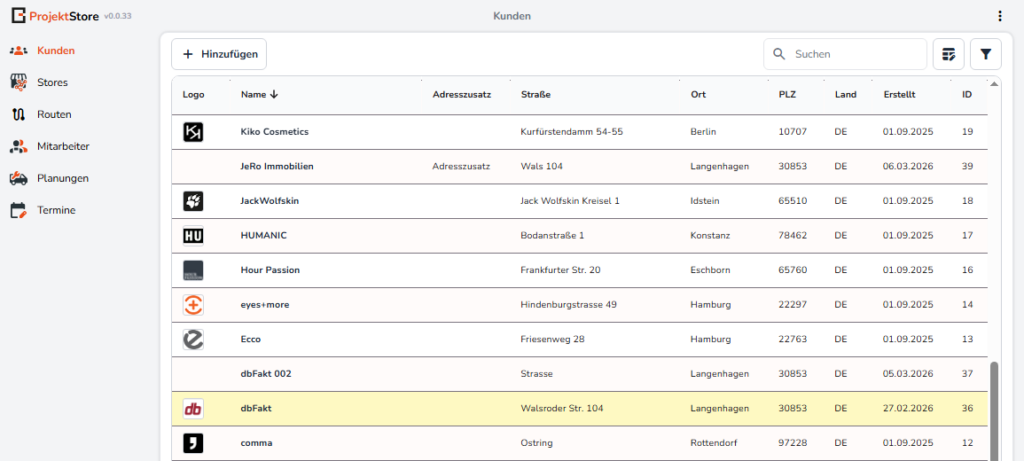This screenshot has width=1024, height=461.
Task: Go to Stores in sidebar
Action: tap(52, 82)
